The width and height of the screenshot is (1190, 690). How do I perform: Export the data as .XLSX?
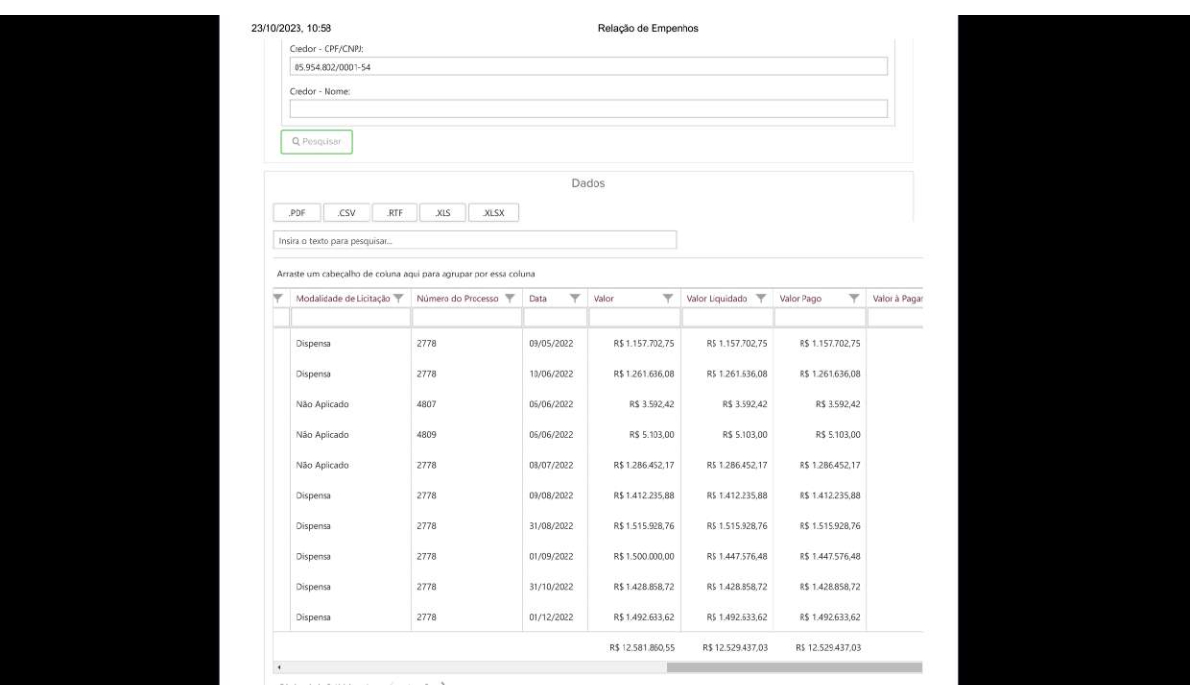click(493, 212)
